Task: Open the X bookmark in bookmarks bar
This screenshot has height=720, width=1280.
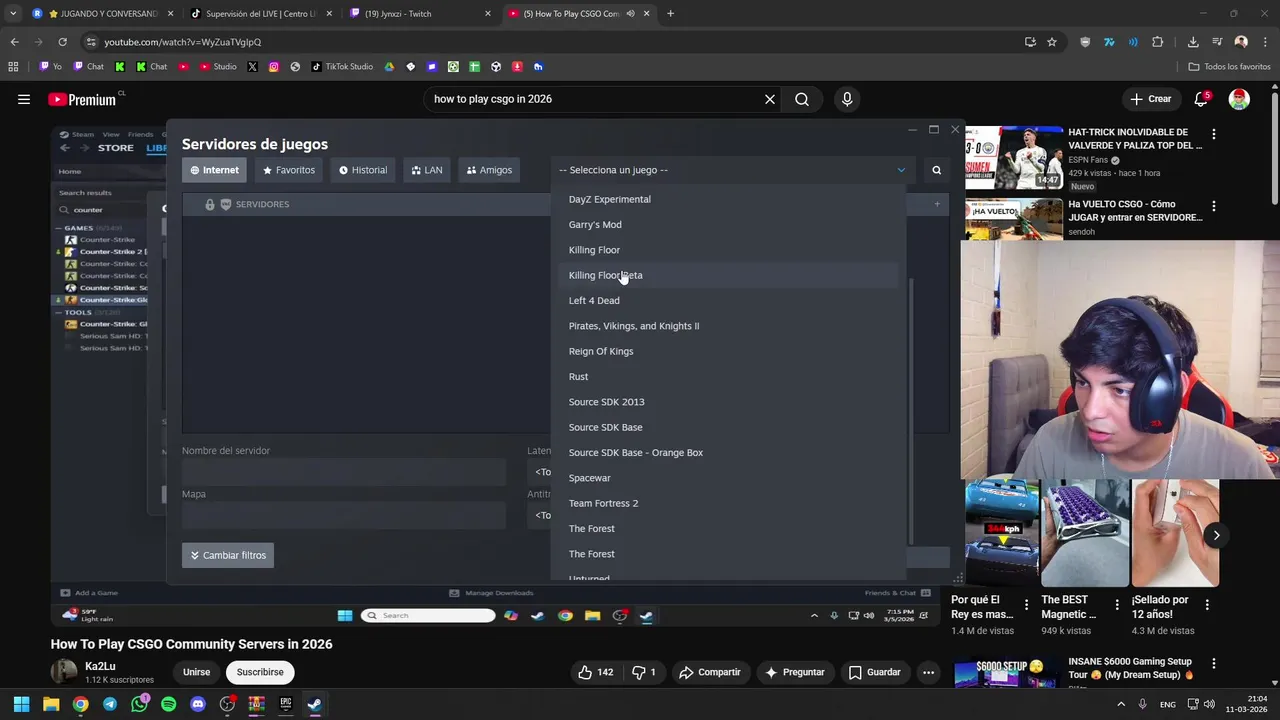Action: pos(252,67)
